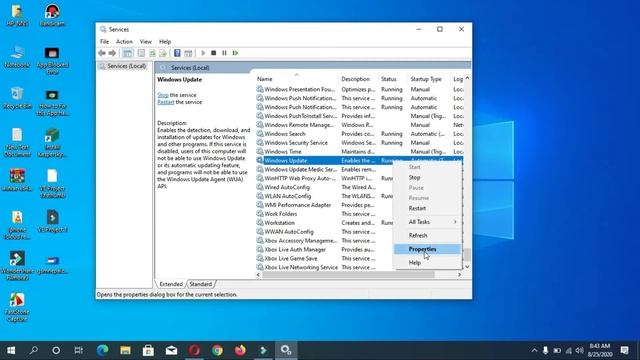Select the WWAN AutoConfig service row
The image size is (640, 360).
(x=324, y=232)
